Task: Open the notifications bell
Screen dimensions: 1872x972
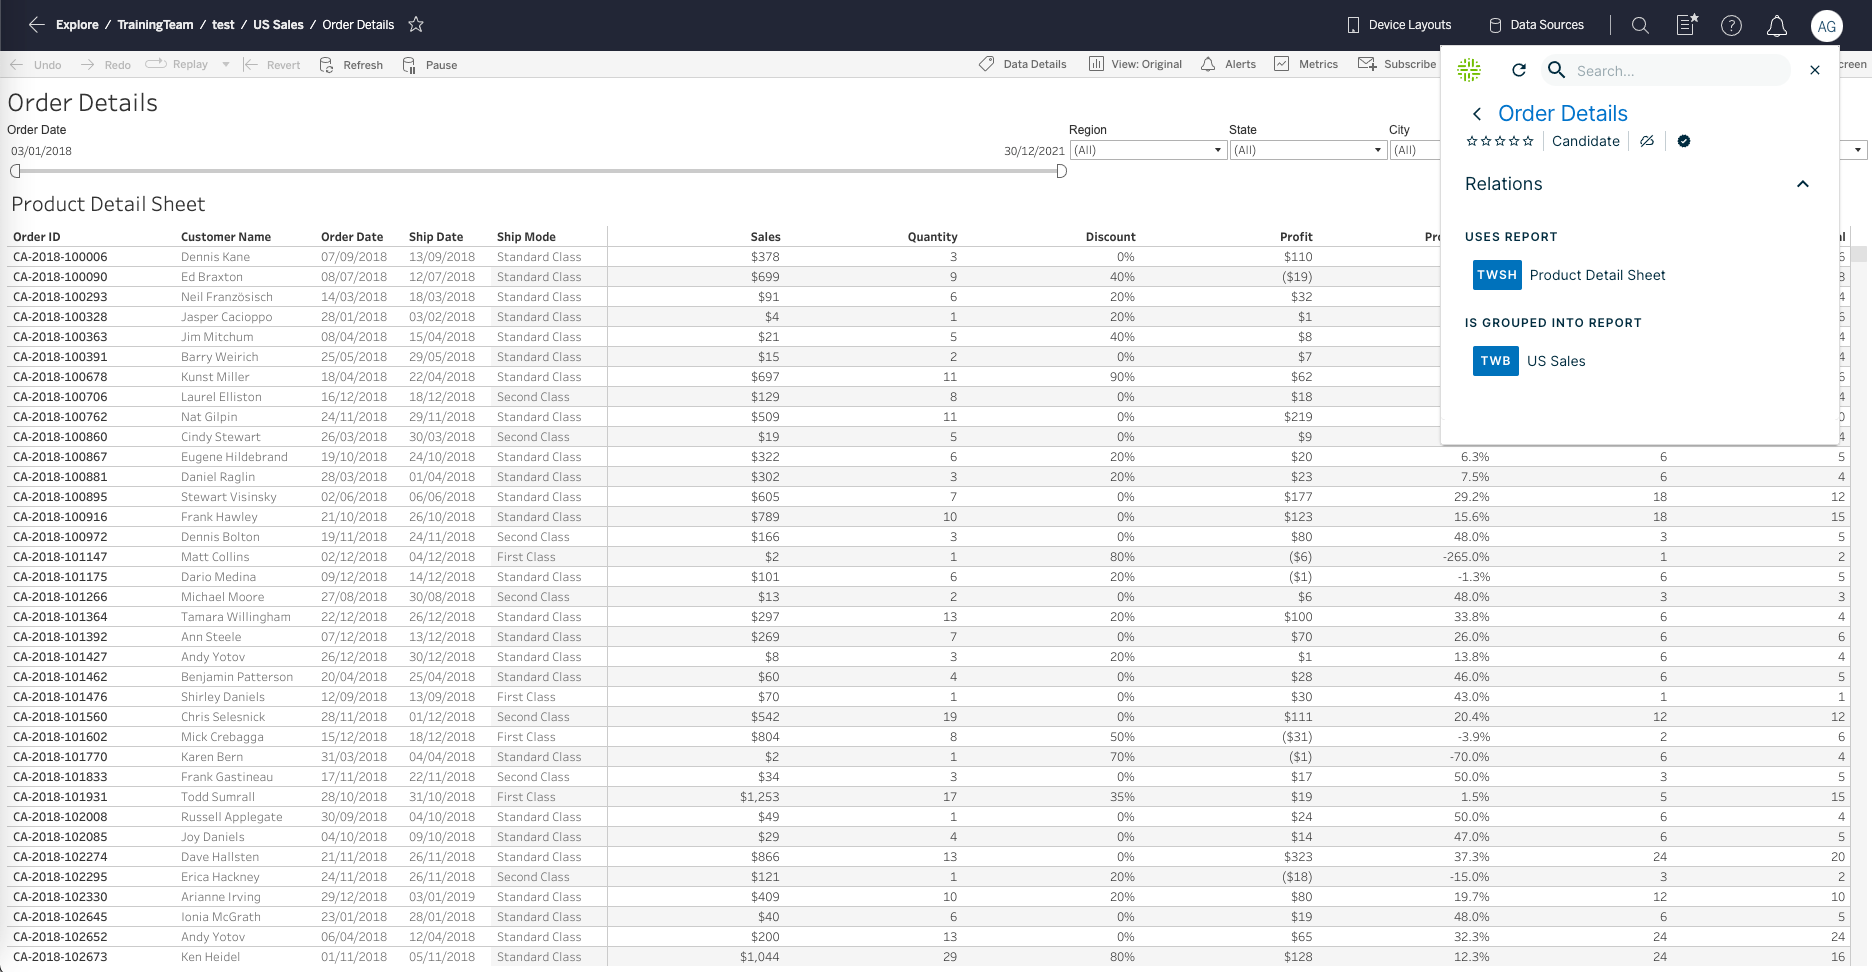Action: [1777, 25]
